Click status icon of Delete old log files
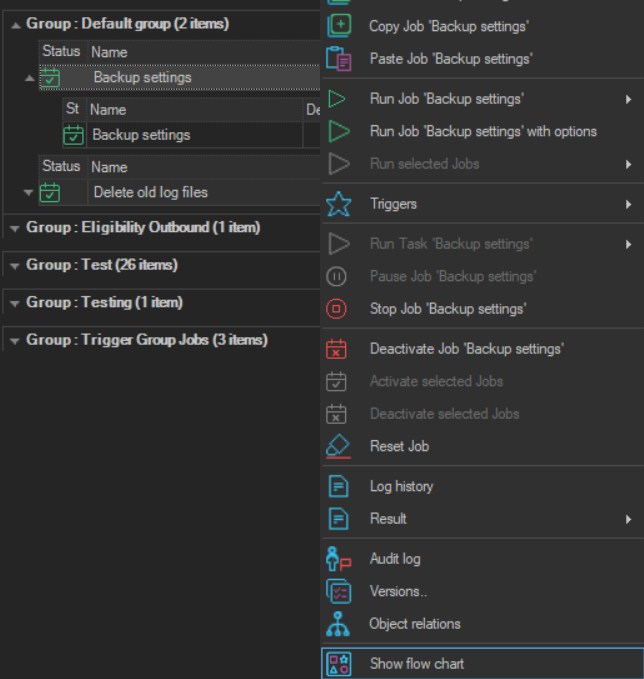 click(50, 192)
